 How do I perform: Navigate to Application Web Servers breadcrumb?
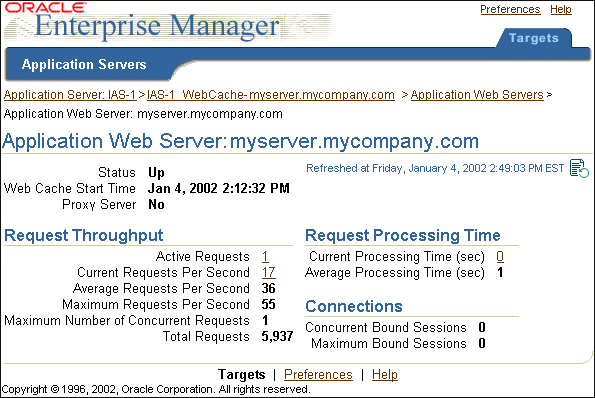pyautogui.click(x=477, y=94)
